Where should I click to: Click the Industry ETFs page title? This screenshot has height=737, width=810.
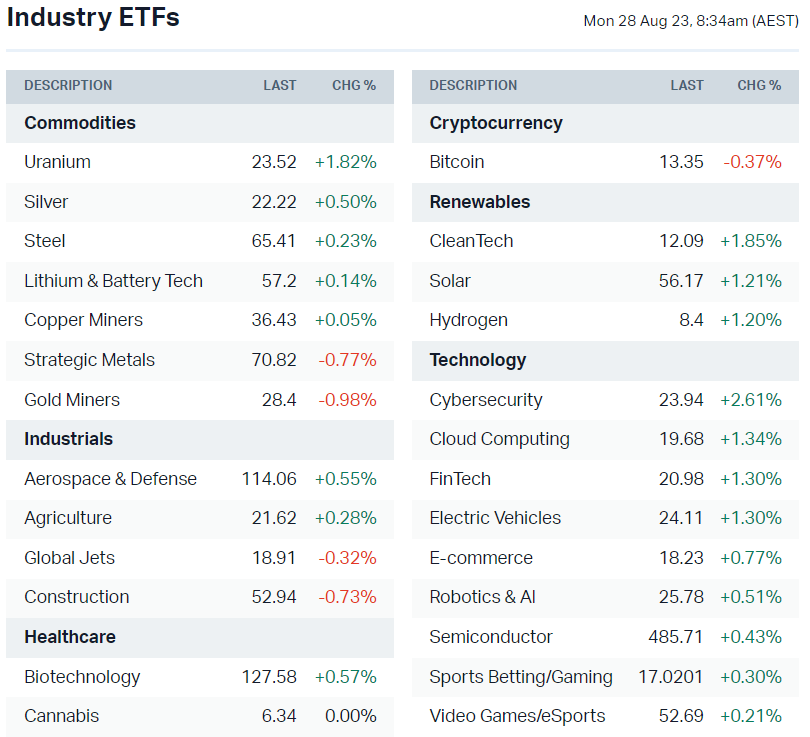tap(93, 18)
